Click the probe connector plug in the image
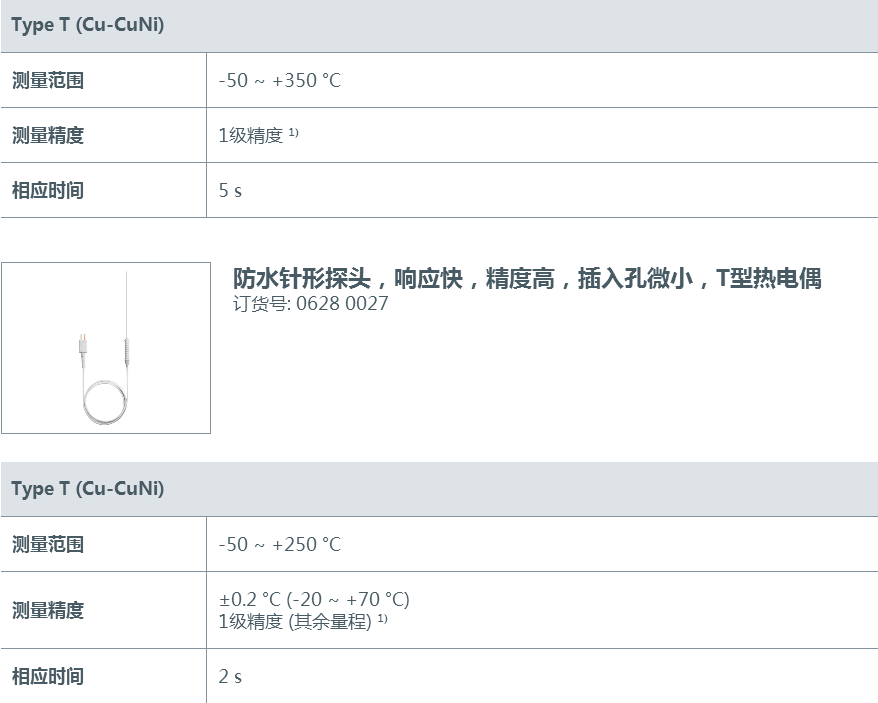The height and width of the screenshot is (703, 878). coord(83,344)
